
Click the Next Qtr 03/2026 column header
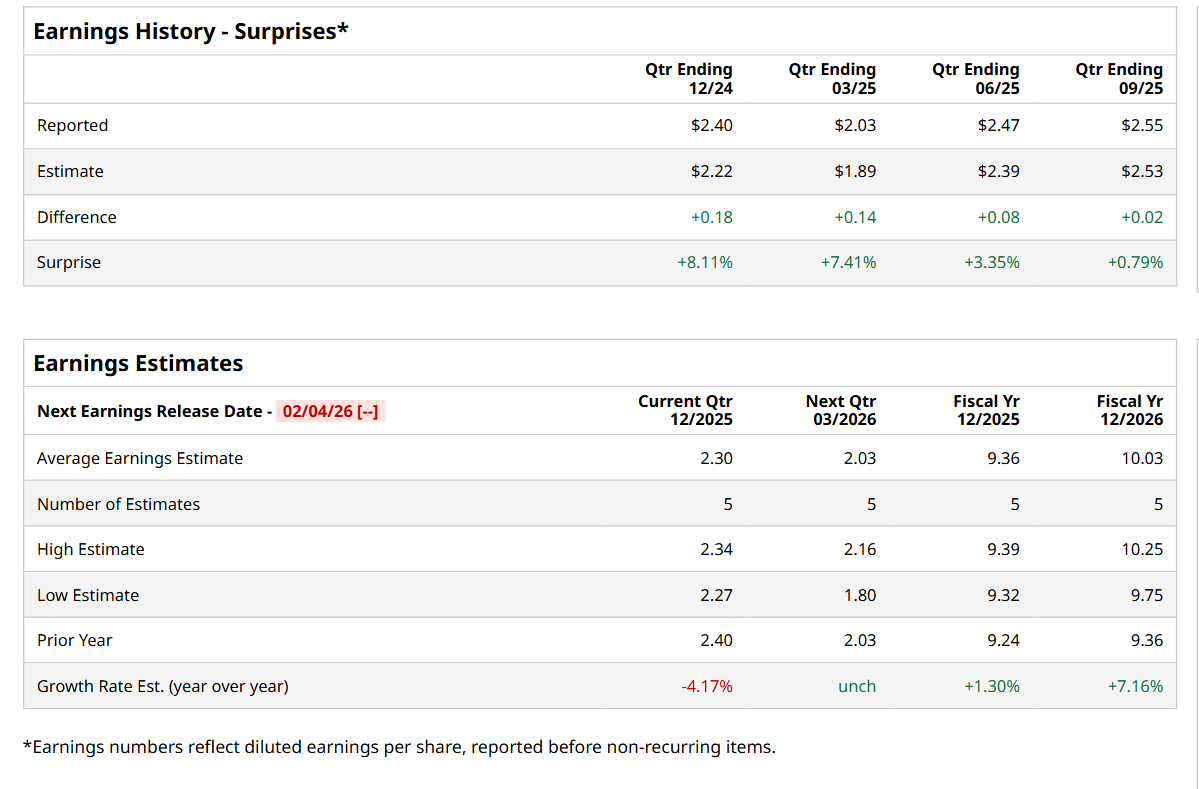[840, 410]
